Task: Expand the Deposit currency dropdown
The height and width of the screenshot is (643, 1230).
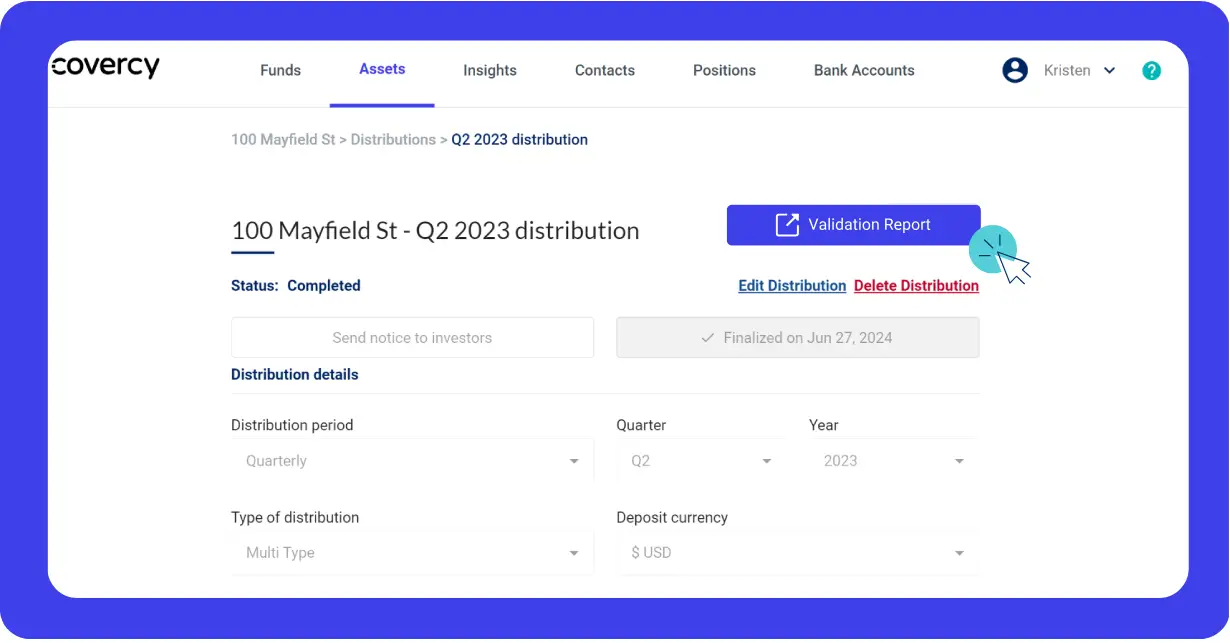Action: (x=959, y=552)
